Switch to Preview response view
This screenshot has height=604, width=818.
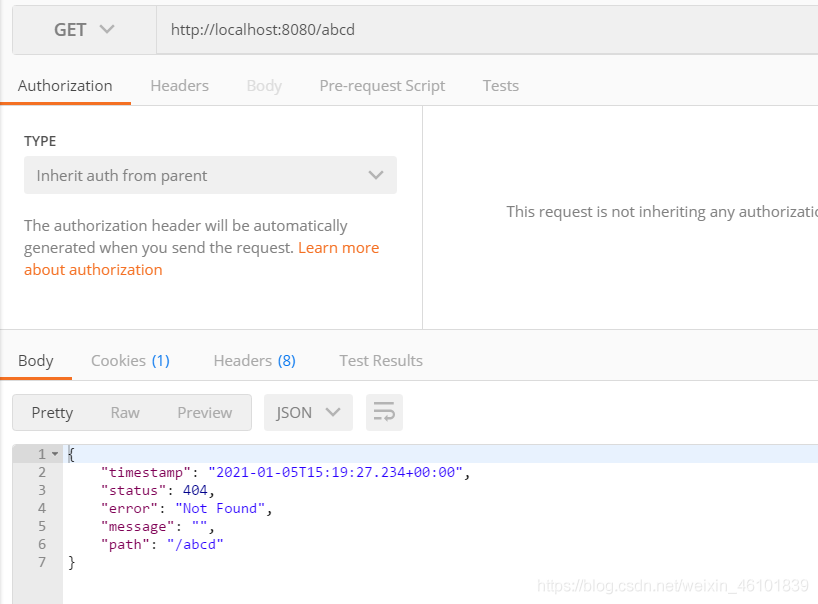pos(204,412)
